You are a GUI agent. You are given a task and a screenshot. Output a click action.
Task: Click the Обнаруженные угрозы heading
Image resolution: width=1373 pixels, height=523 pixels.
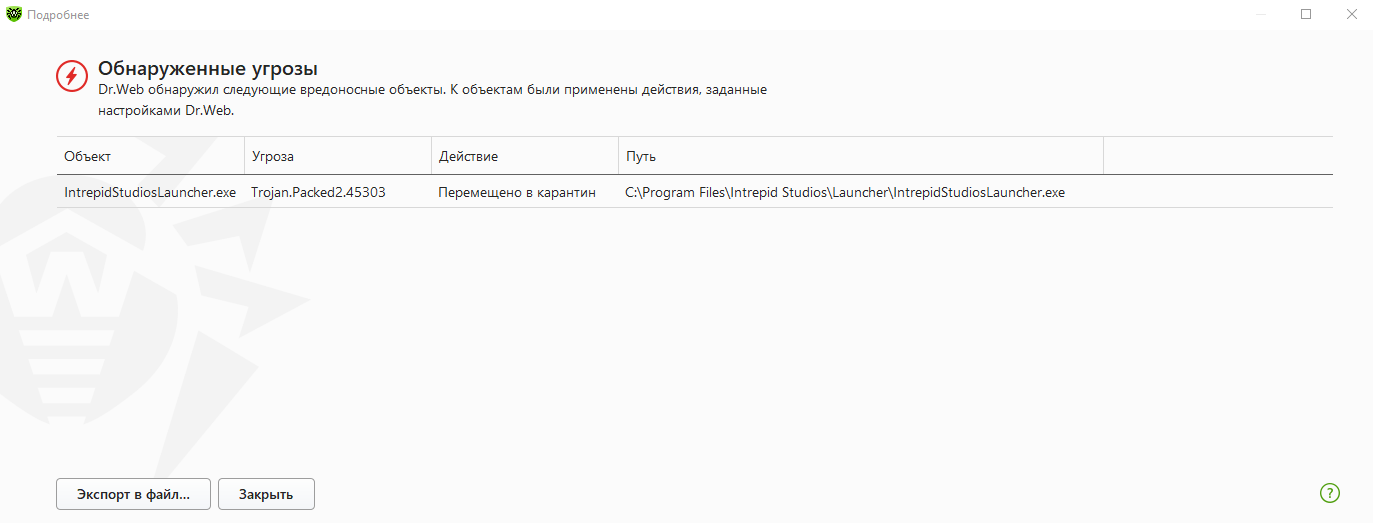(208, 69)
